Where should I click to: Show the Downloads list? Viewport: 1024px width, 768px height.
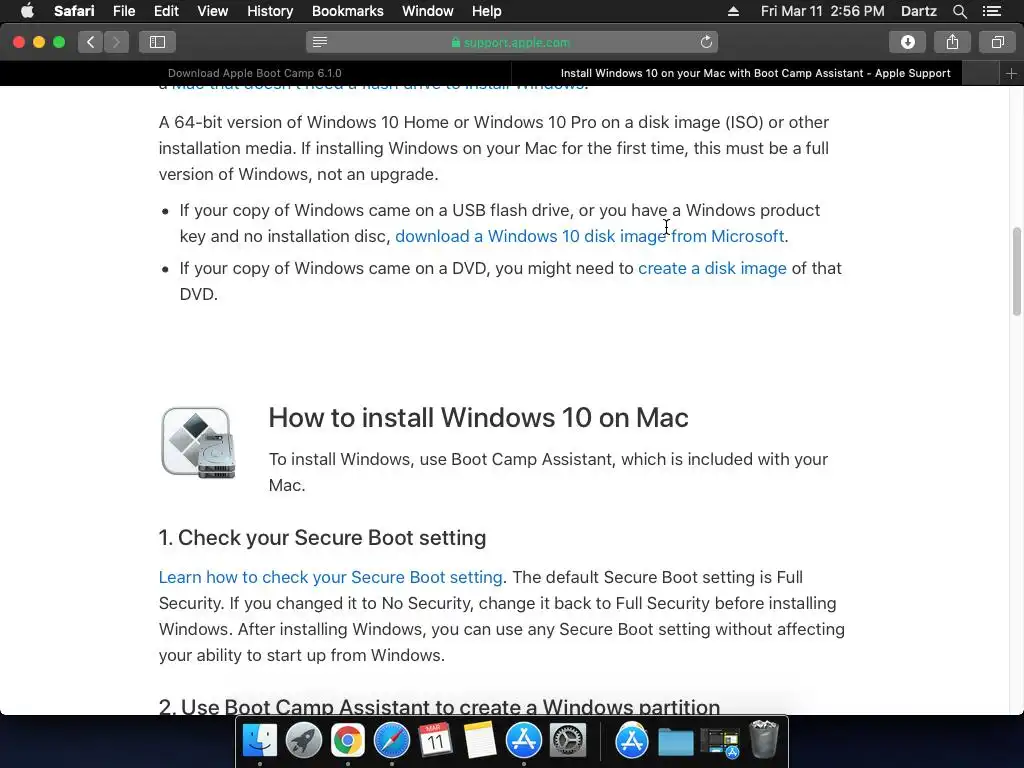(907, 42)
